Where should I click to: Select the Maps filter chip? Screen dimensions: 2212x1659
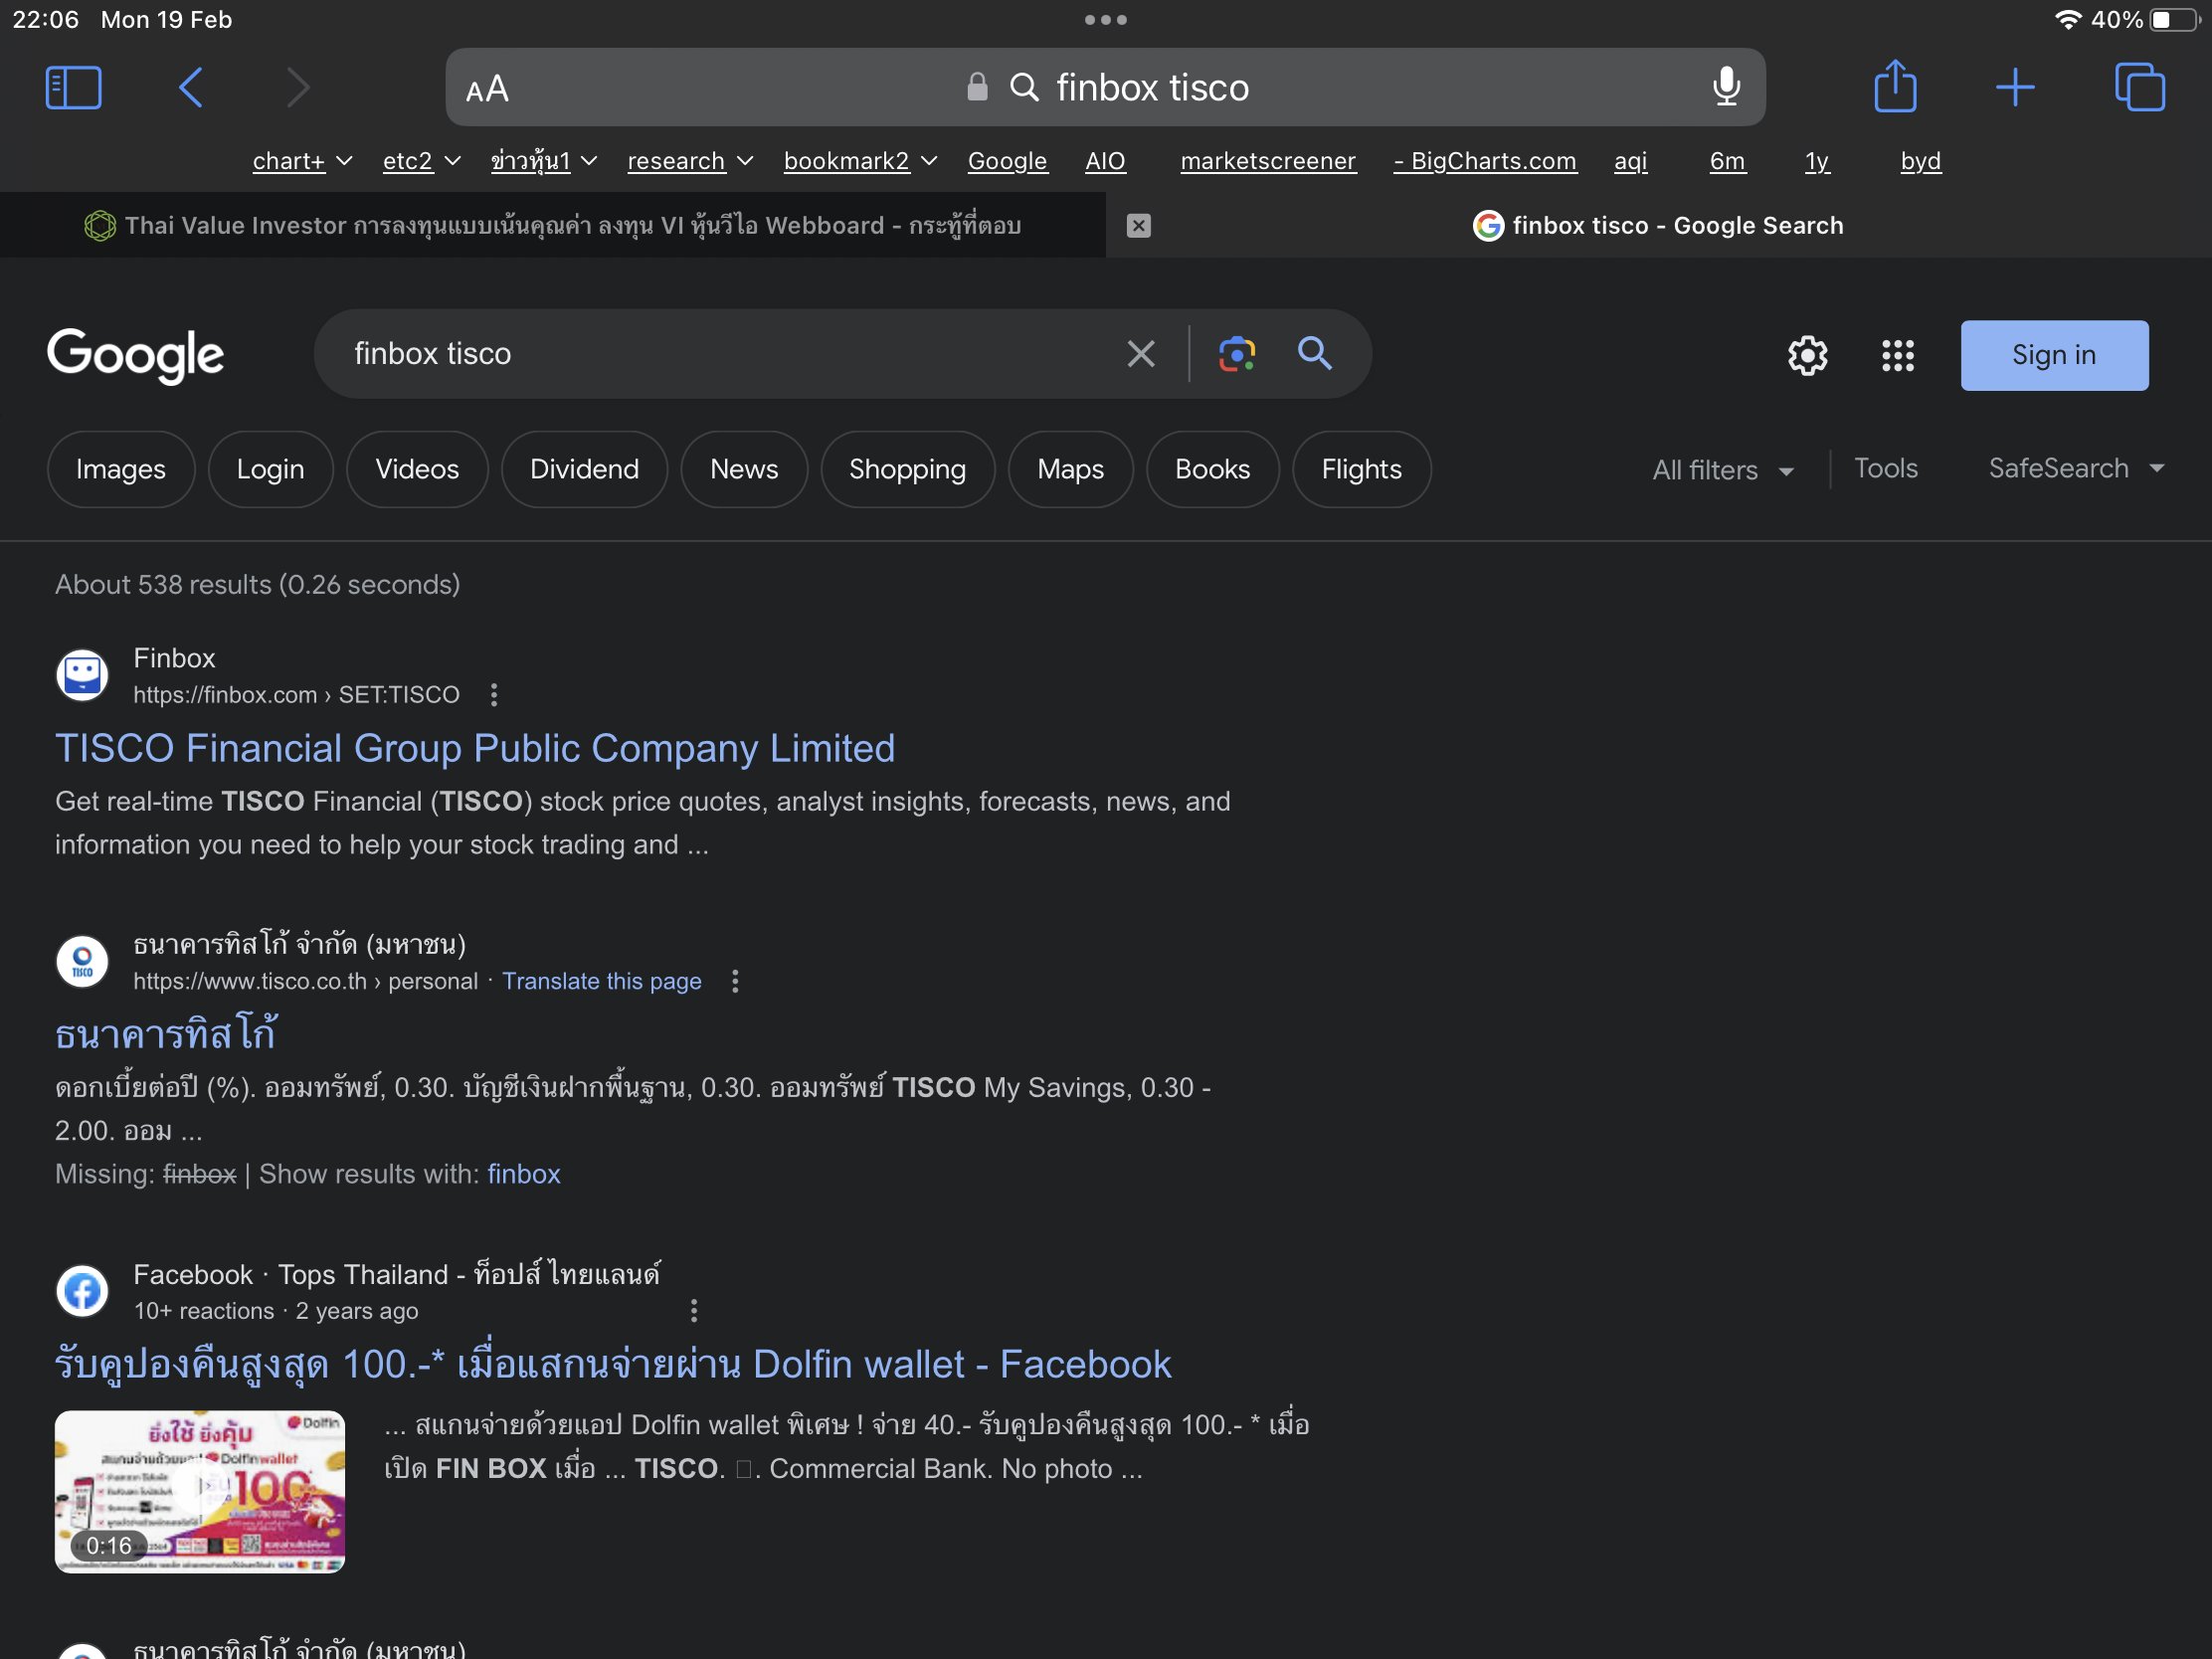1070,470
